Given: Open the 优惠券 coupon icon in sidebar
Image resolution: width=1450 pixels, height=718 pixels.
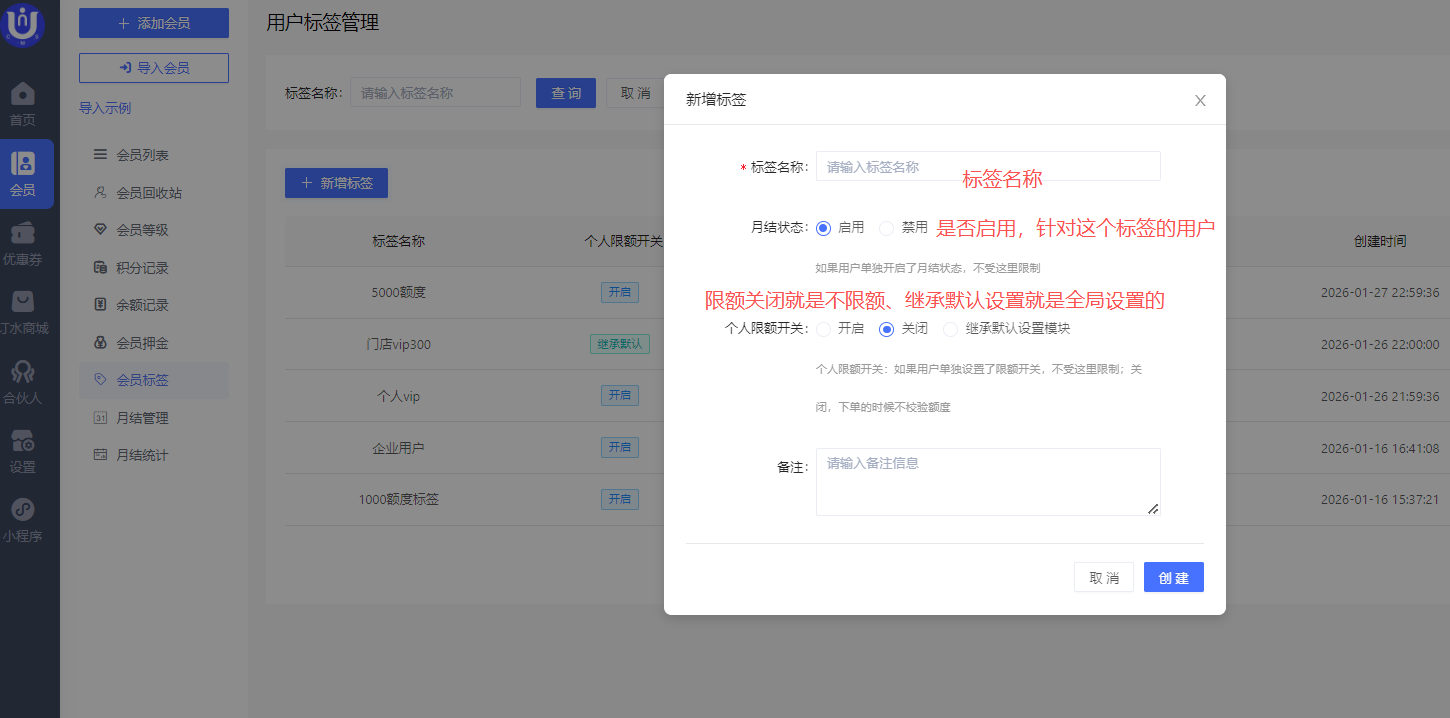Looking at the screenshot, I should click(x=22, y=235).
